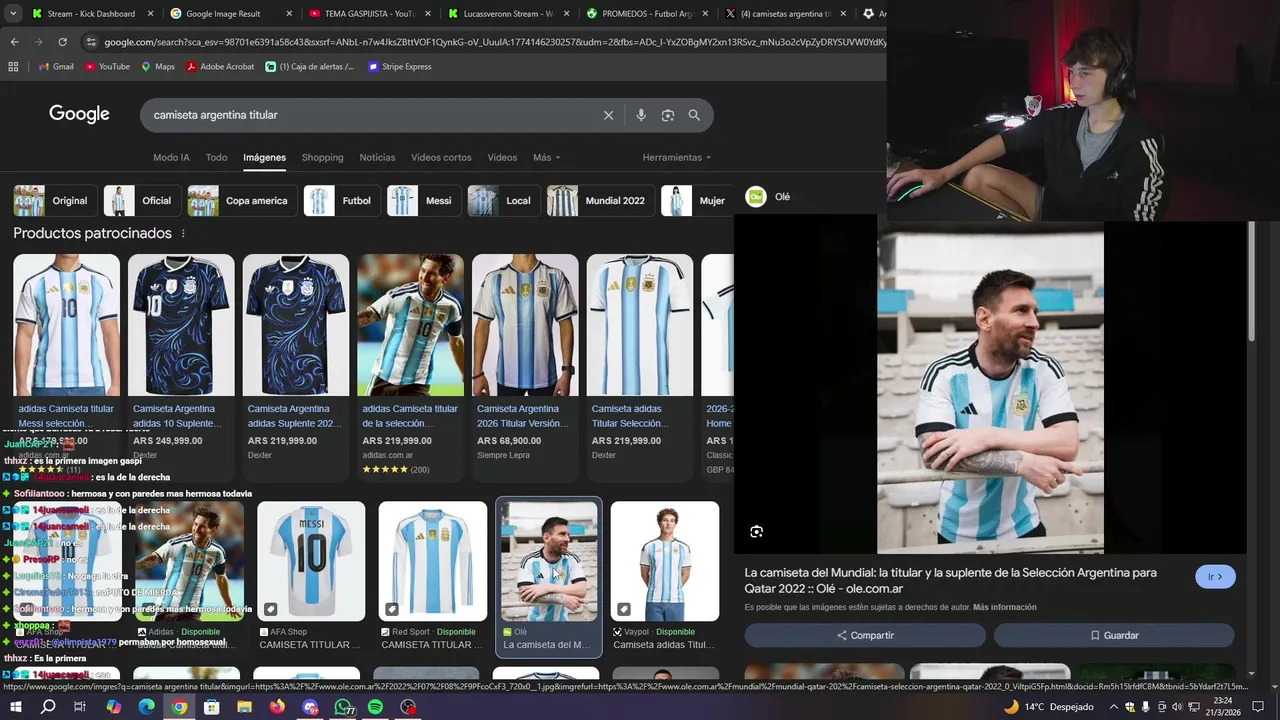Image resolution: width=1280 pixels, height=720 pixels.
Task: Open the Herramientas tools dropdown
Action: (677, 157)
